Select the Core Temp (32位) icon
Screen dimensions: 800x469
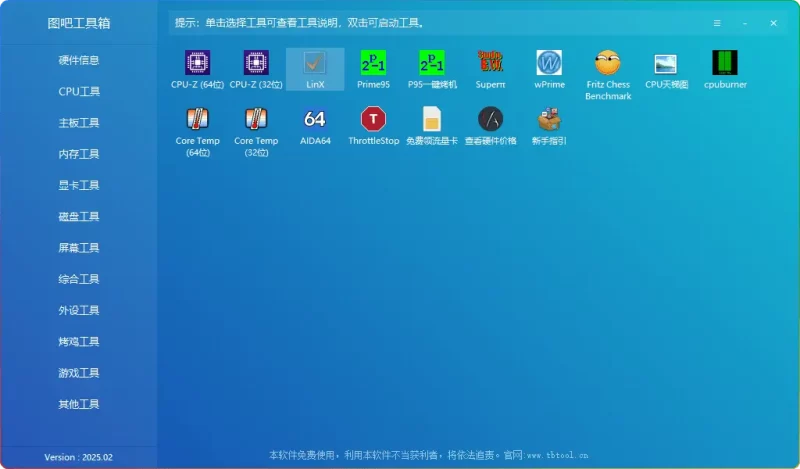point(256,119)
